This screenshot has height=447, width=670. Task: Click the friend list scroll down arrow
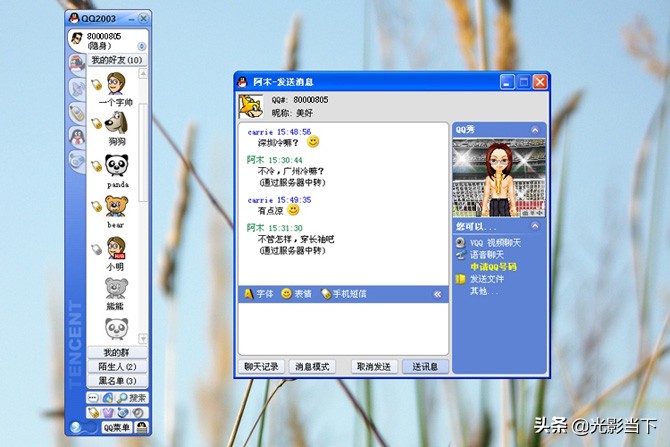pyautogui.click(x=143, y=339)
